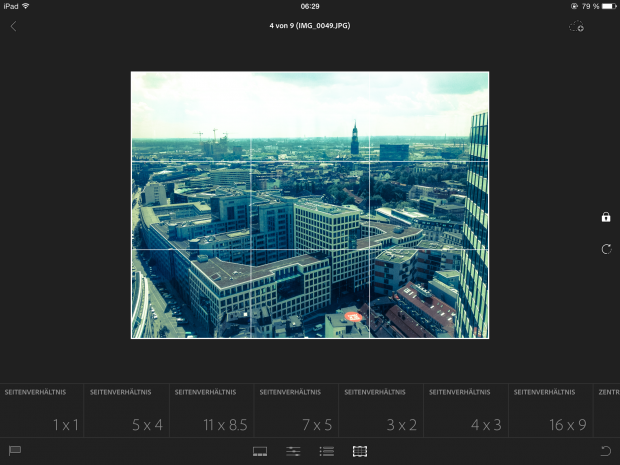
Task: Undo the last edit
Action: (606, 451)
